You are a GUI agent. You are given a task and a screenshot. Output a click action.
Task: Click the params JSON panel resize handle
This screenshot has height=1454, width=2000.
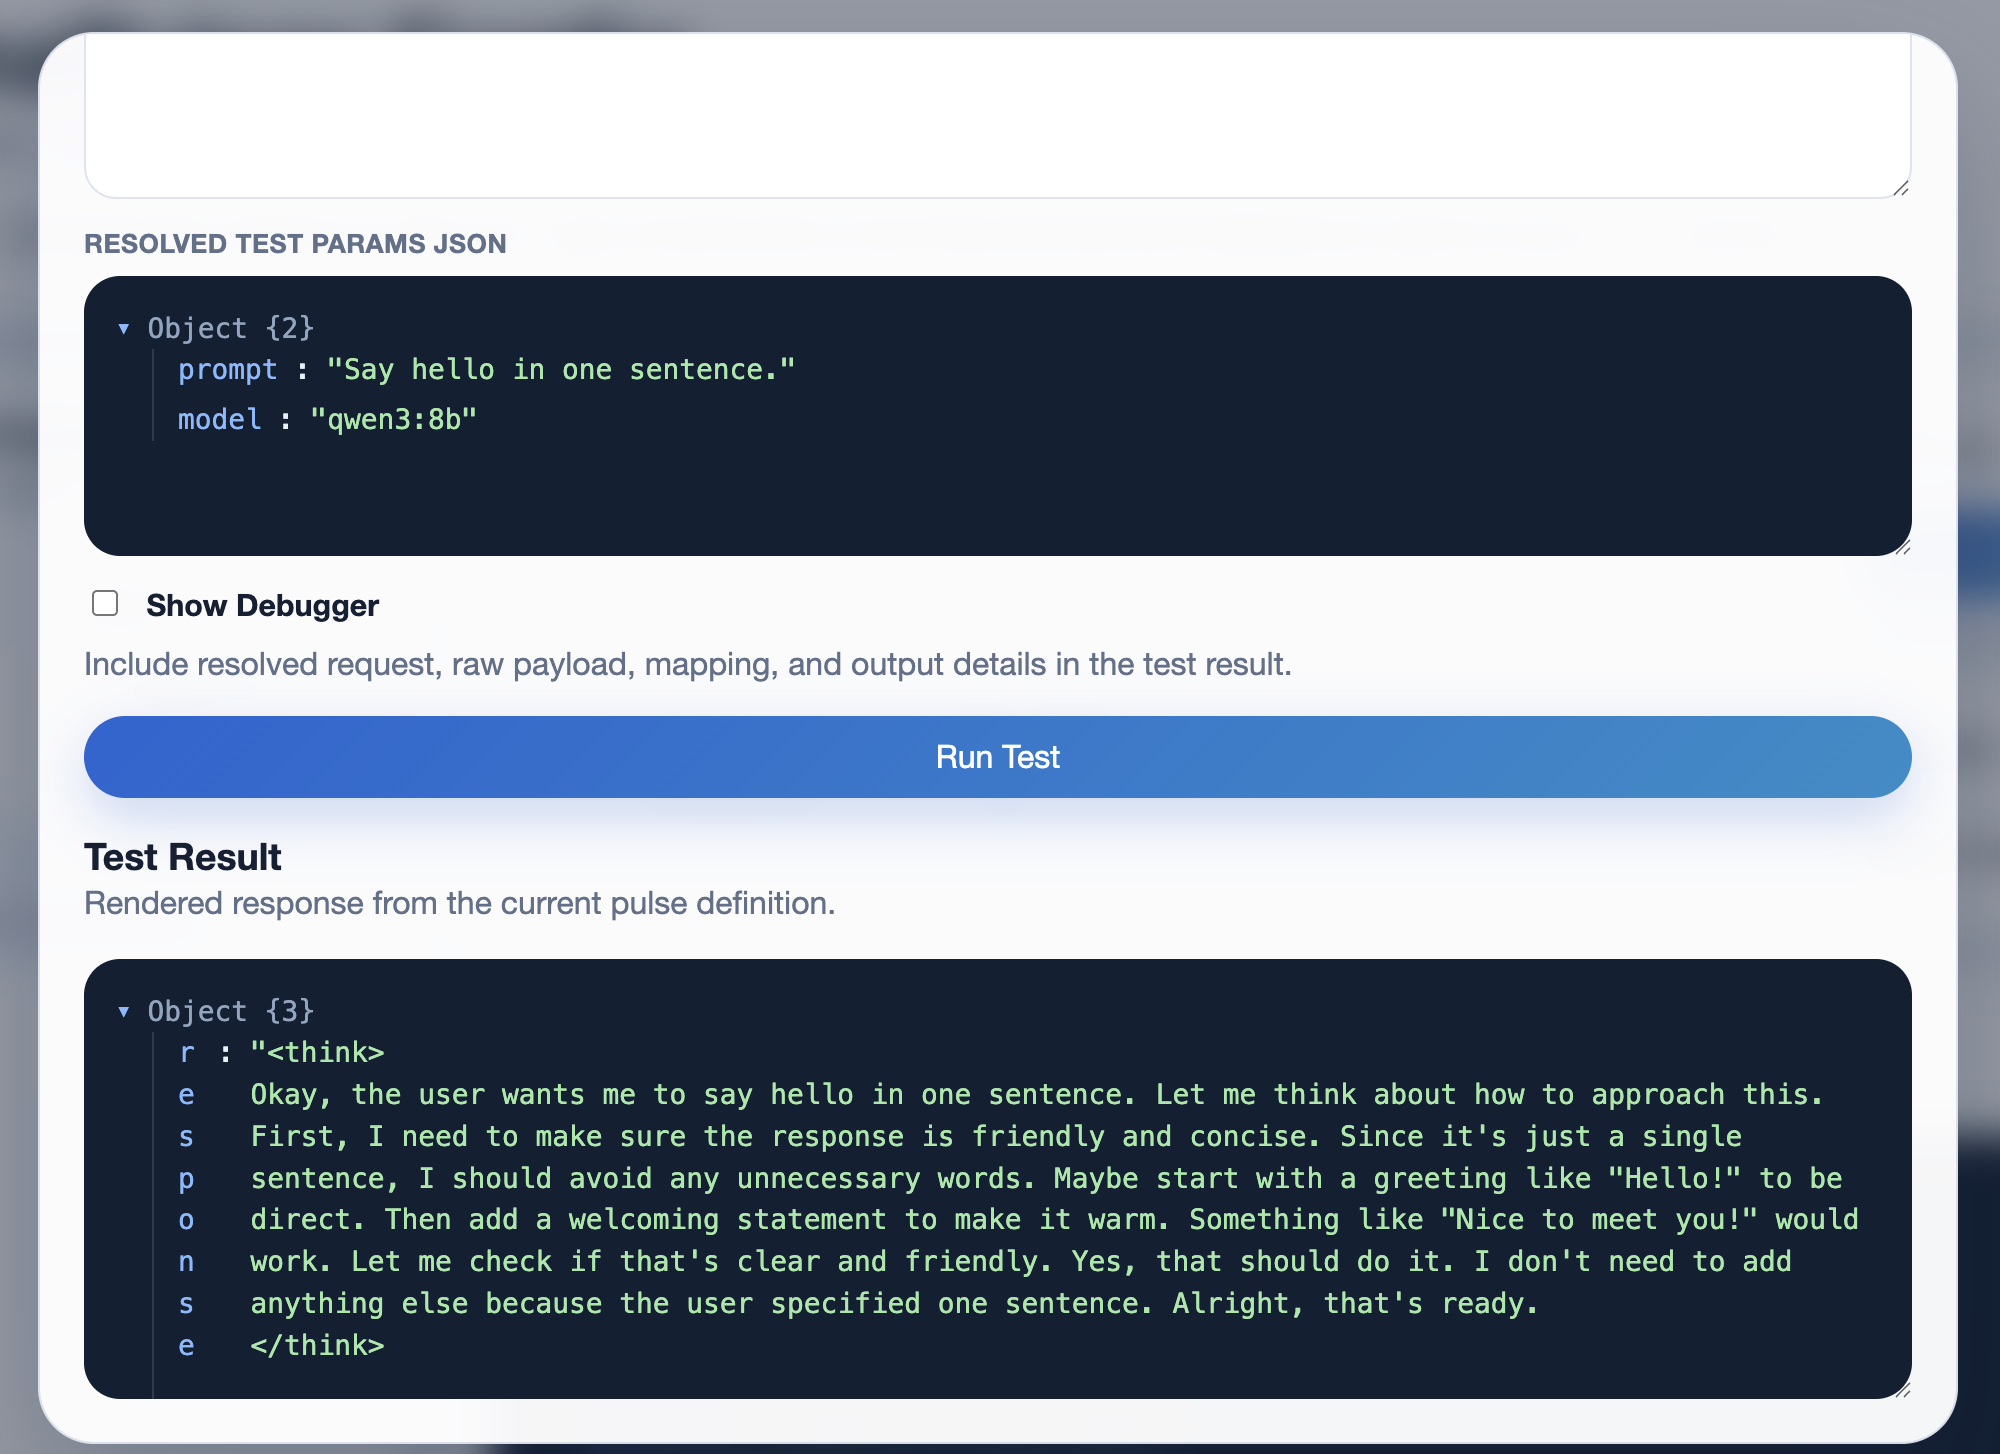click(1902, 547)
